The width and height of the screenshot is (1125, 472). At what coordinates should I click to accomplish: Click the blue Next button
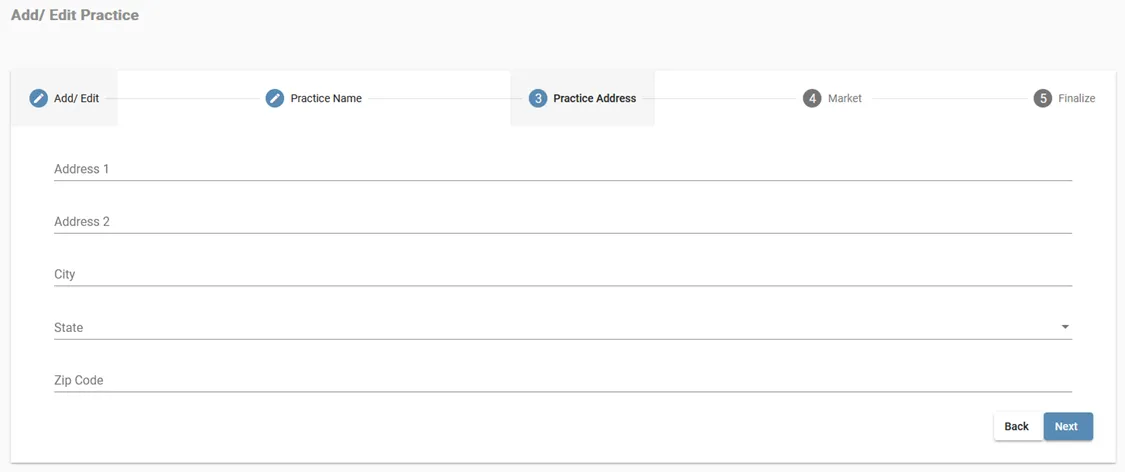pos(1067,426)
